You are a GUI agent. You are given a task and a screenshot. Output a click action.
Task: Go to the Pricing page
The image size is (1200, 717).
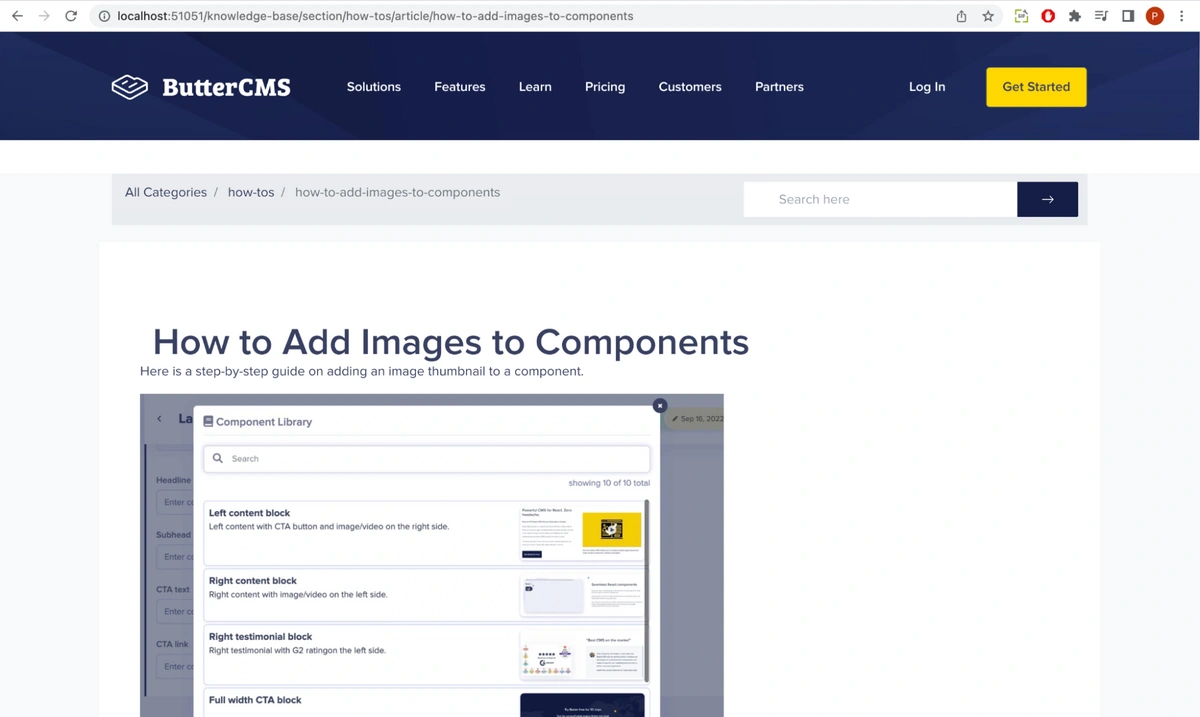[x=604, y=87]
